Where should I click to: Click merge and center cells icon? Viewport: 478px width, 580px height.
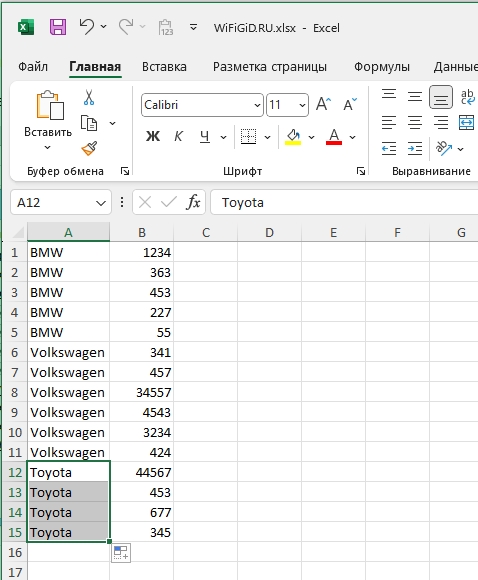pos(466,122)
